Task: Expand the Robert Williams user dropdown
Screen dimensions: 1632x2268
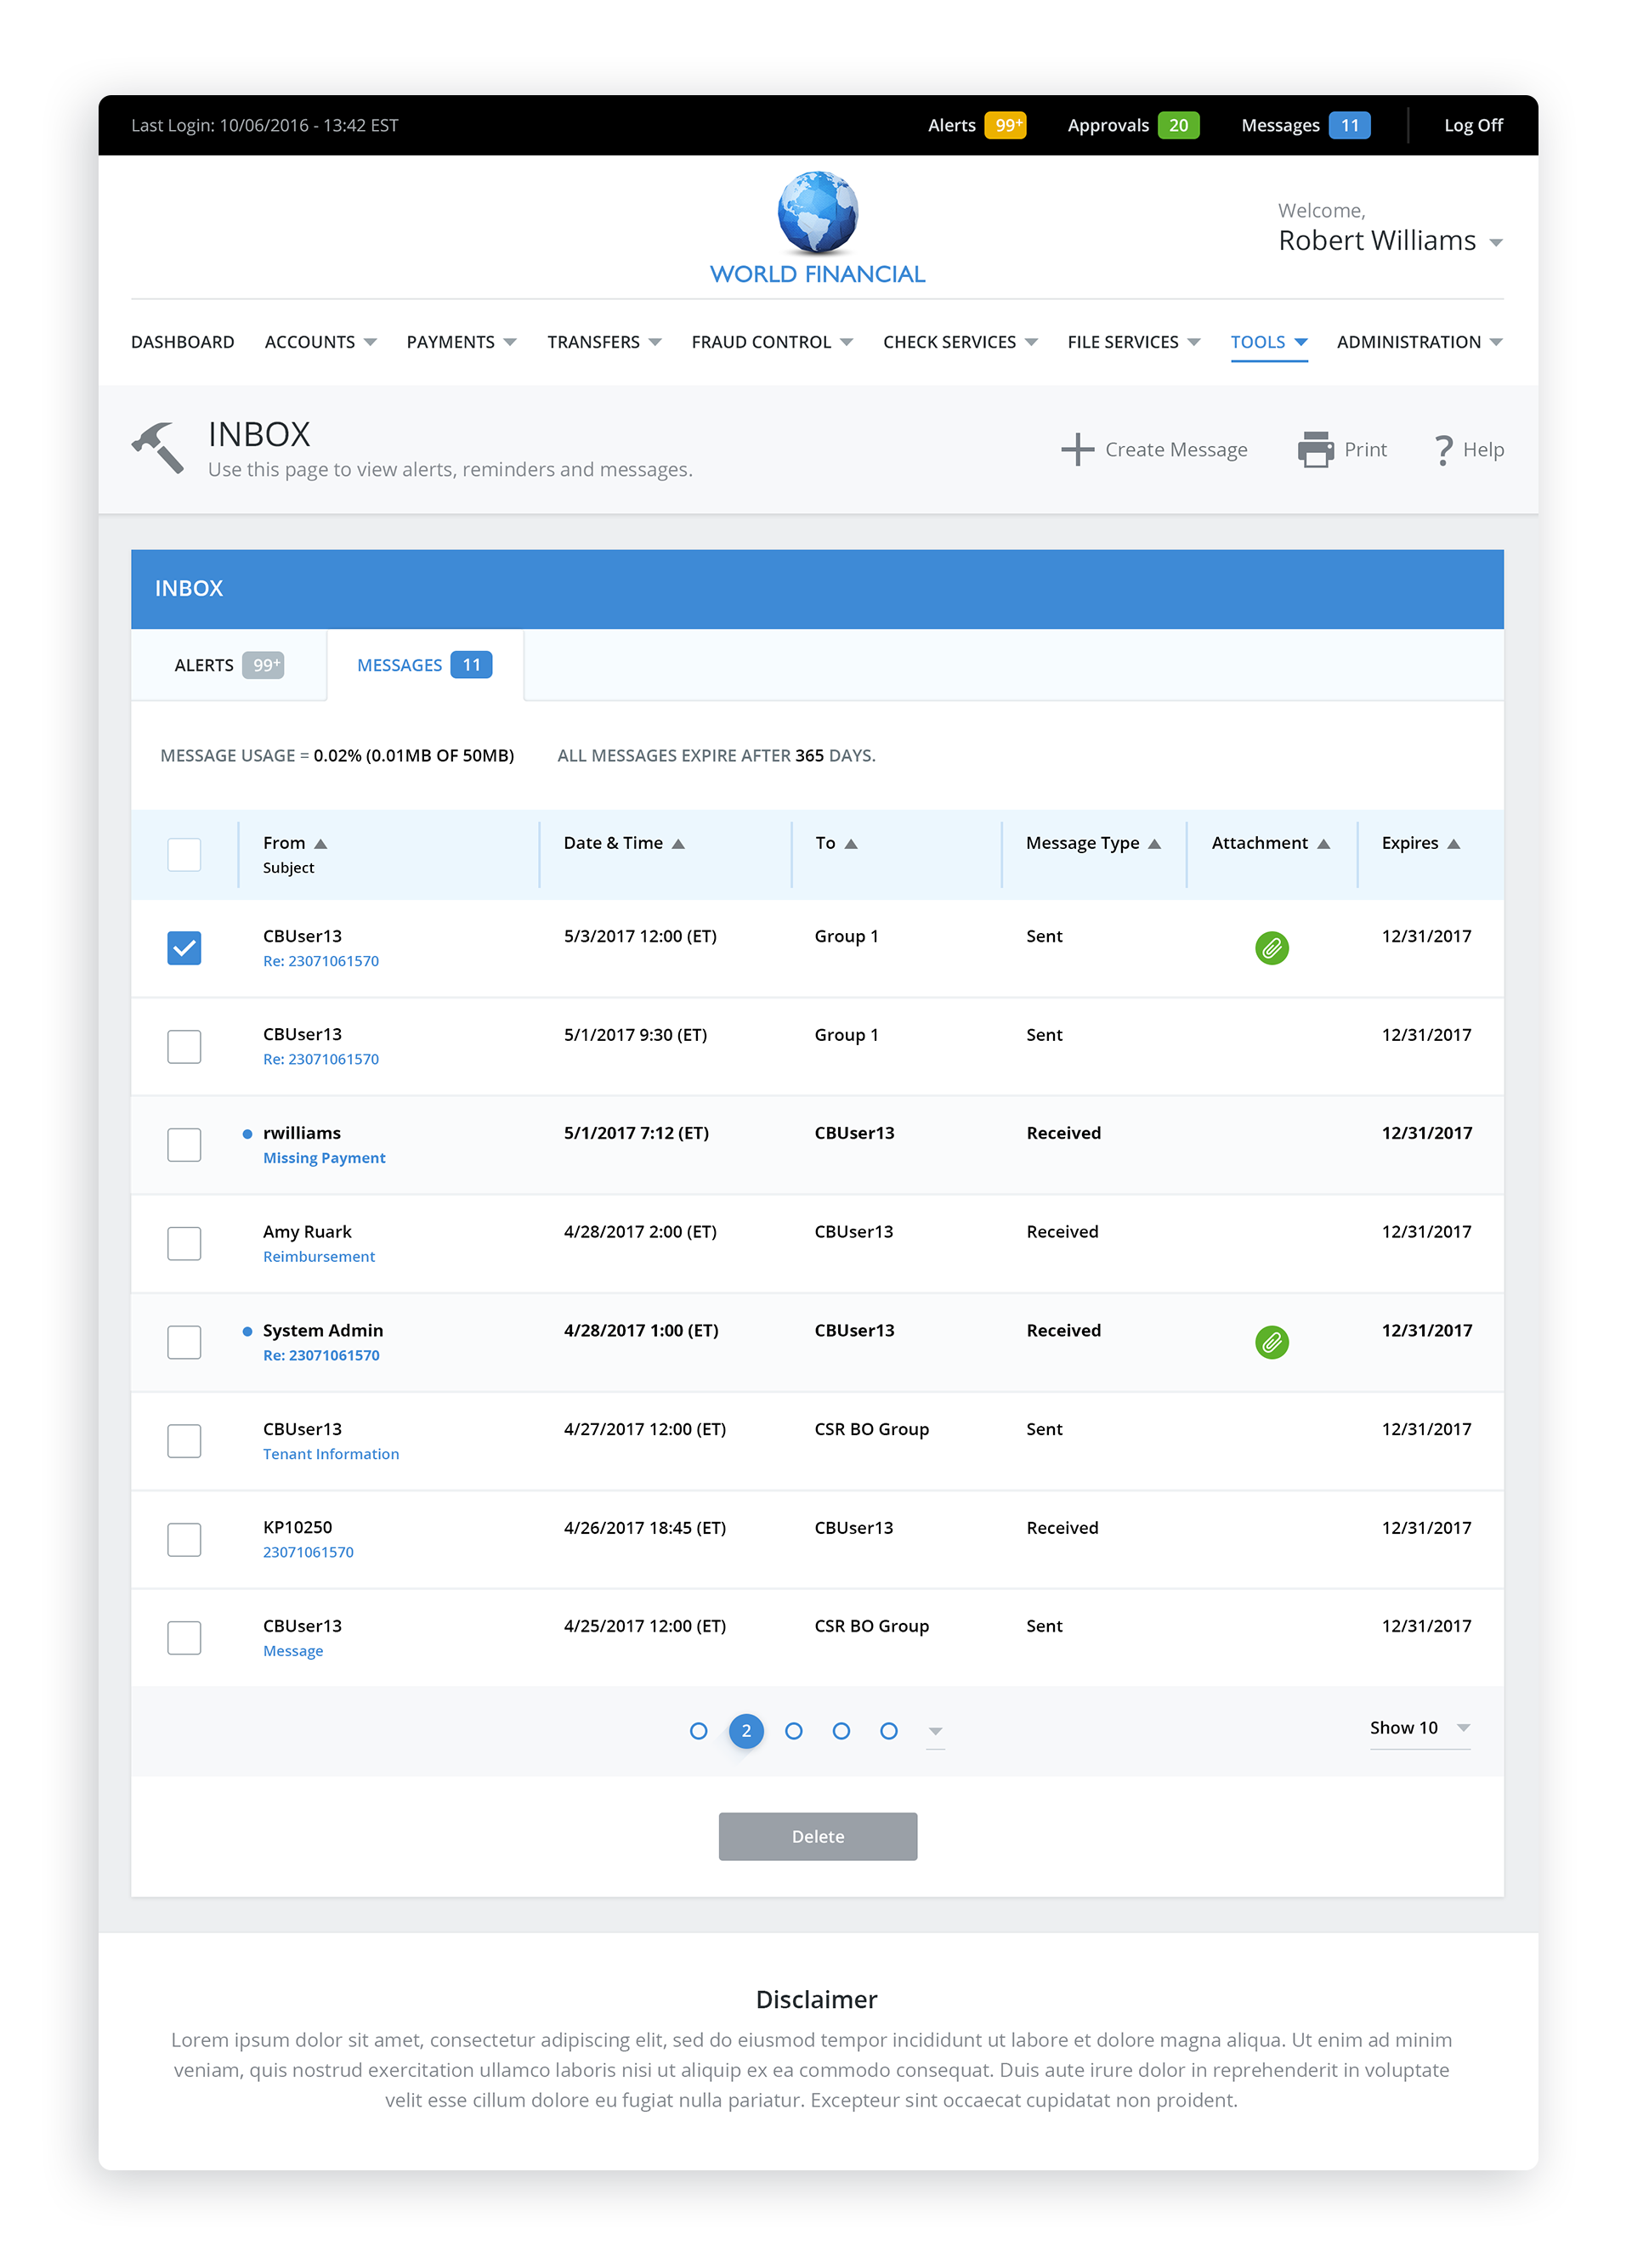Action: click(1495, 242)
